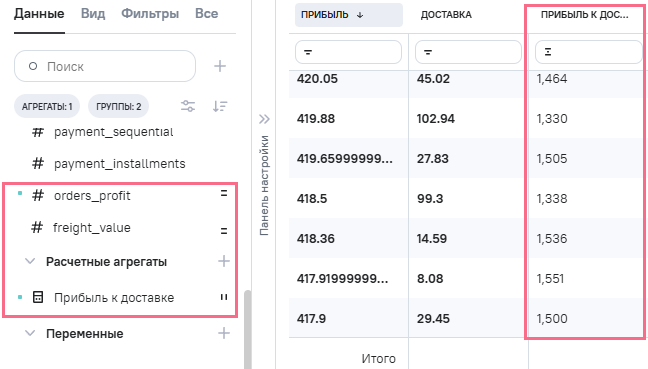This screenshot has height=369, width=648.
Task: Click the cell 419.88
Action: 316,119
